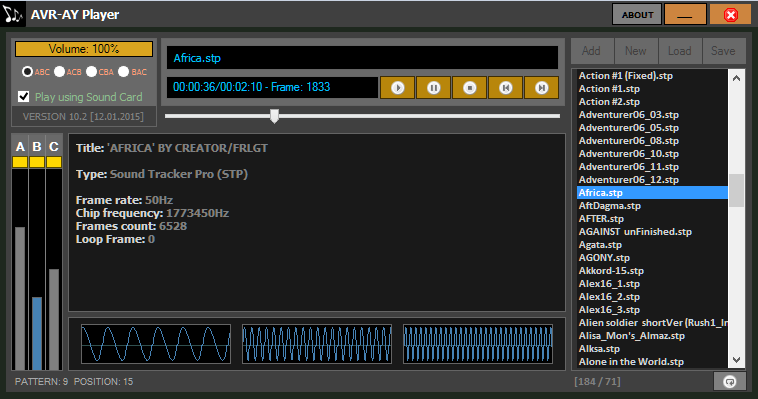Select Alex16_3.stp in playlist
This screenshot has width=758, height=399.
652,310
